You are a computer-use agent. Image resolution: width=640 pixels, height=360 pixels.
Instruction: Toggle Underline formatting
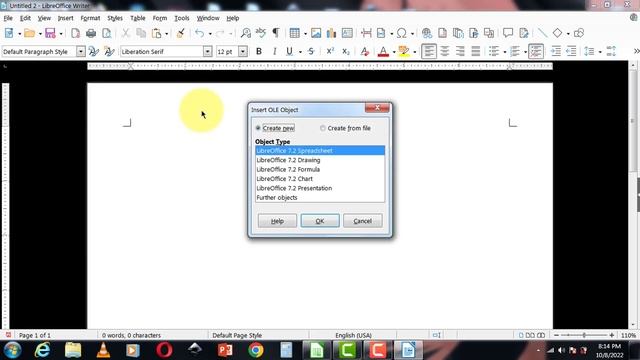(289, 51)
